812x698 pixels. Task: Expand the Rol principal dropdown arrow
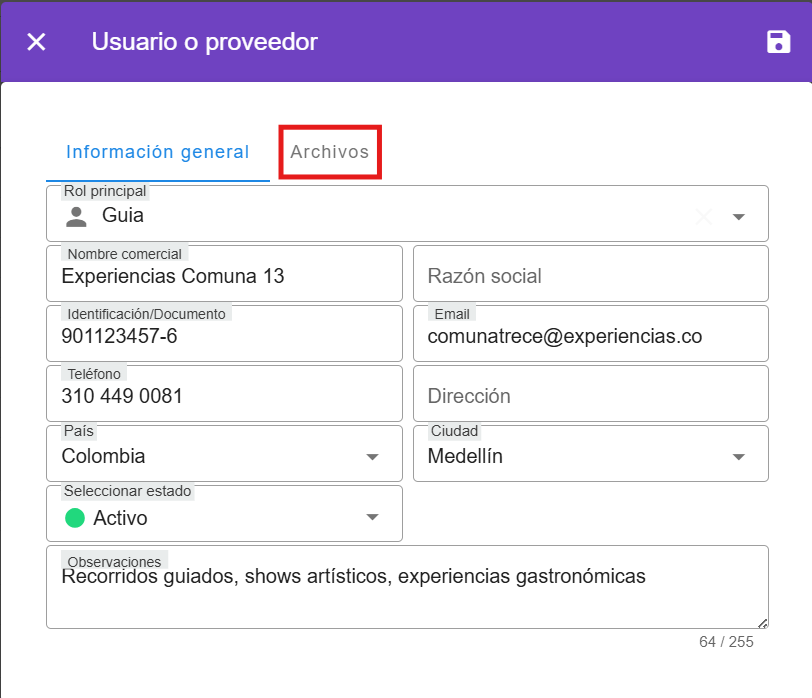(739, 216)
